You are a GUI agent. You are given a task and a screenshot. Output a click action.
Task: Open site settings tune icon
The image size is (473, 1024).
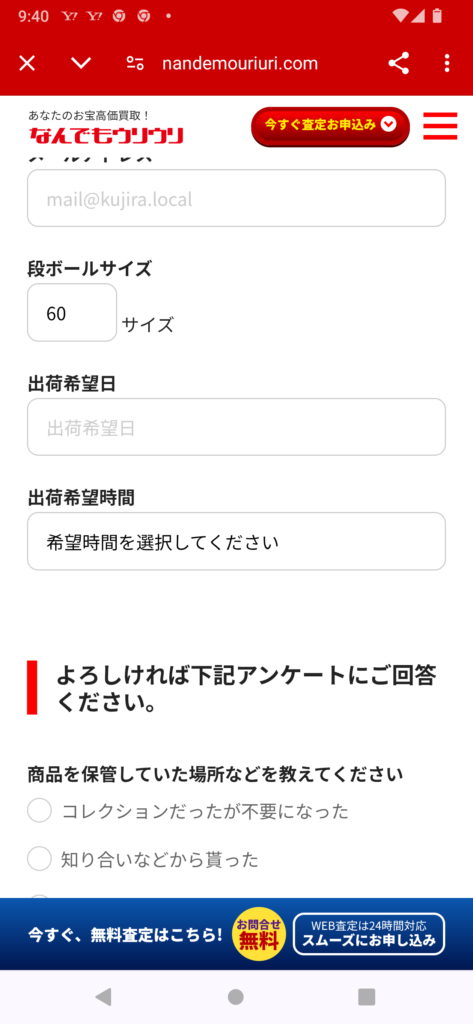135,63
